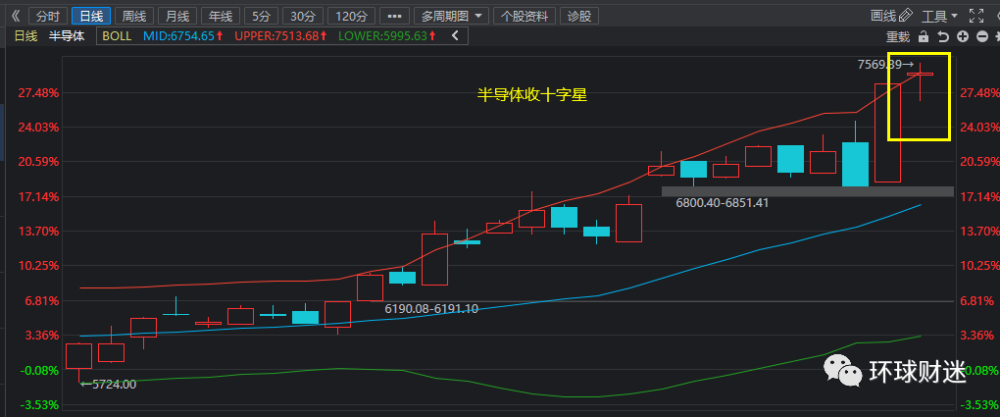Expand the 多周期图 dropdown
The height and width of the screenshot is (417, 1000).
click(x=452, y=16)
